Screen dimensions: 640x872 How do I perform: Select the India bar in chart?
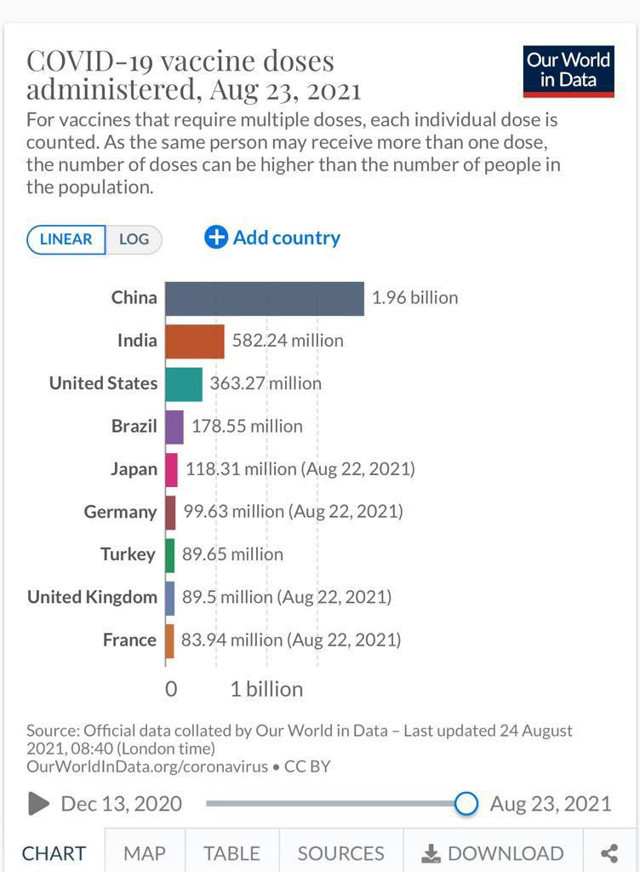coord(195,341)
